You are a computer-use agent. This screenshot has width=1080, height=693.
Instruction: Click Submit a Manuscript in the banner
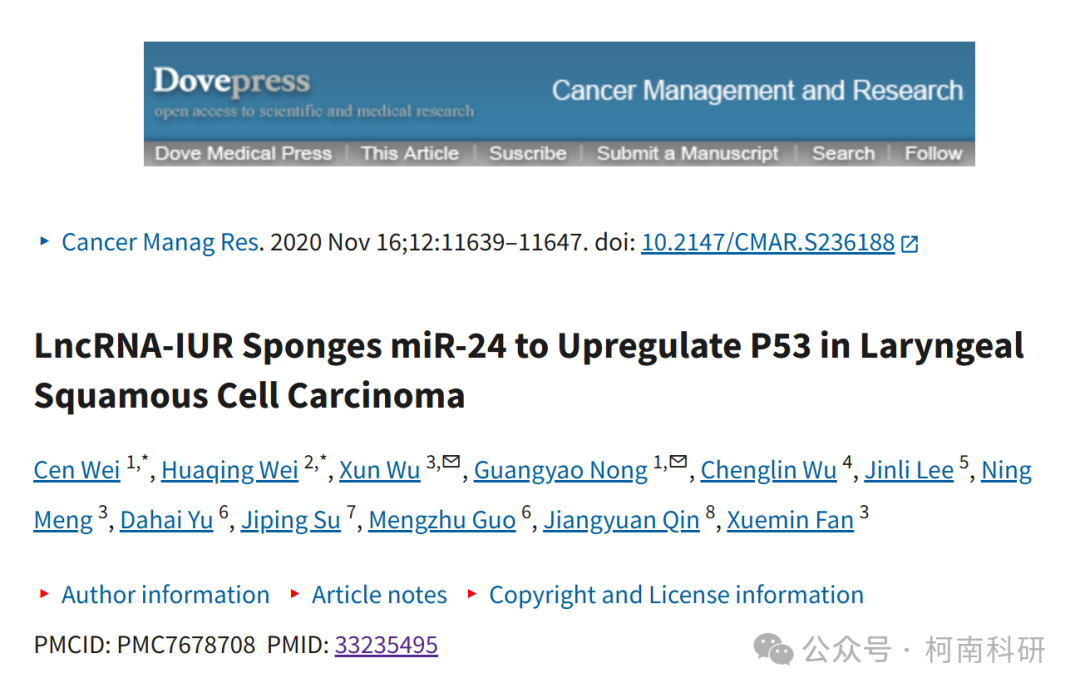(687, 153)
